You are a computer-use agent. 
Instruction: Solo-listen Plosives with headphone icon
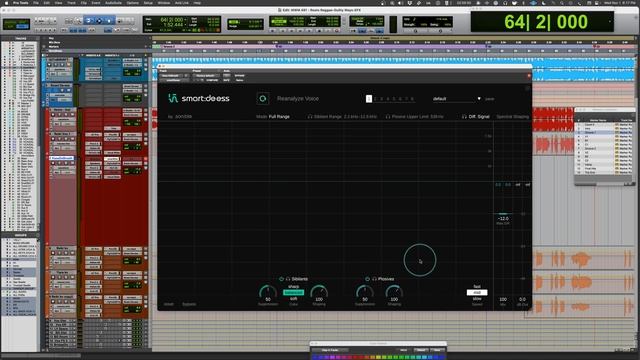point(374,279)
